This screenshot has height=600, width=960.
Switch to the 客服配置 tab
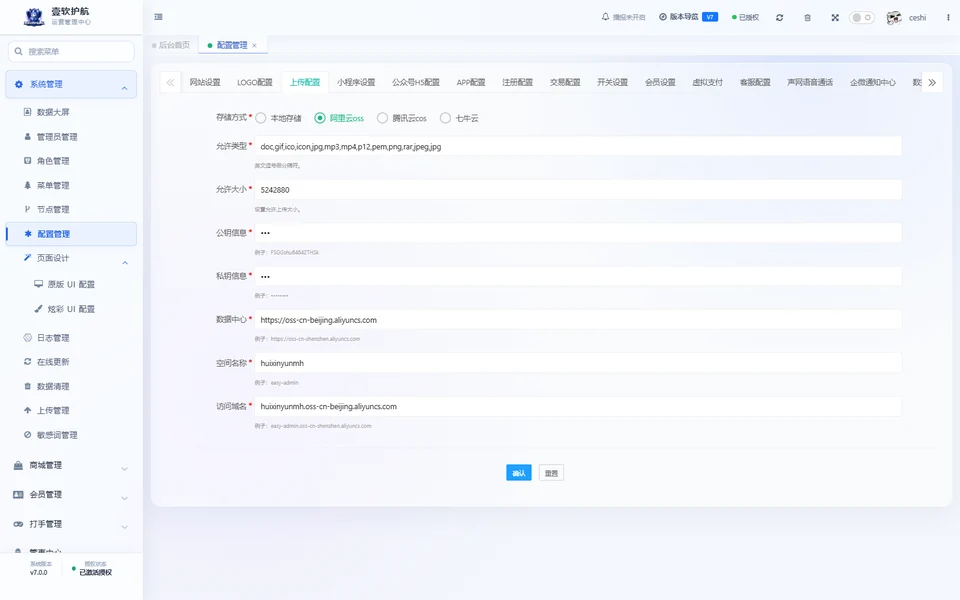(755, 82)
